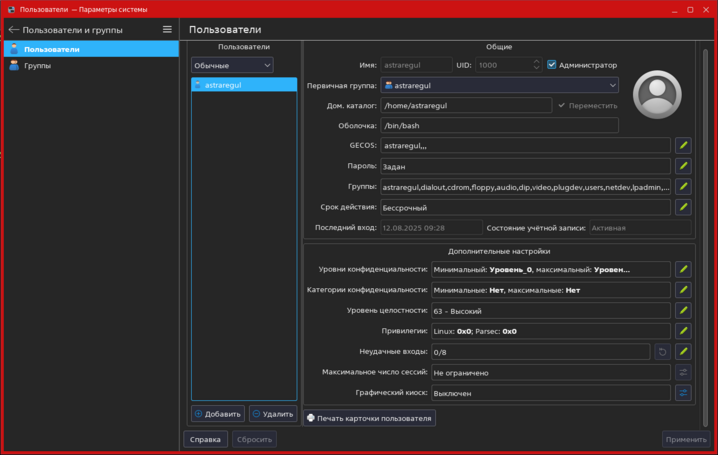Click the UID spinner arrows
The width and height of the screenshot is (718, 455).
(x=535, y=65)
